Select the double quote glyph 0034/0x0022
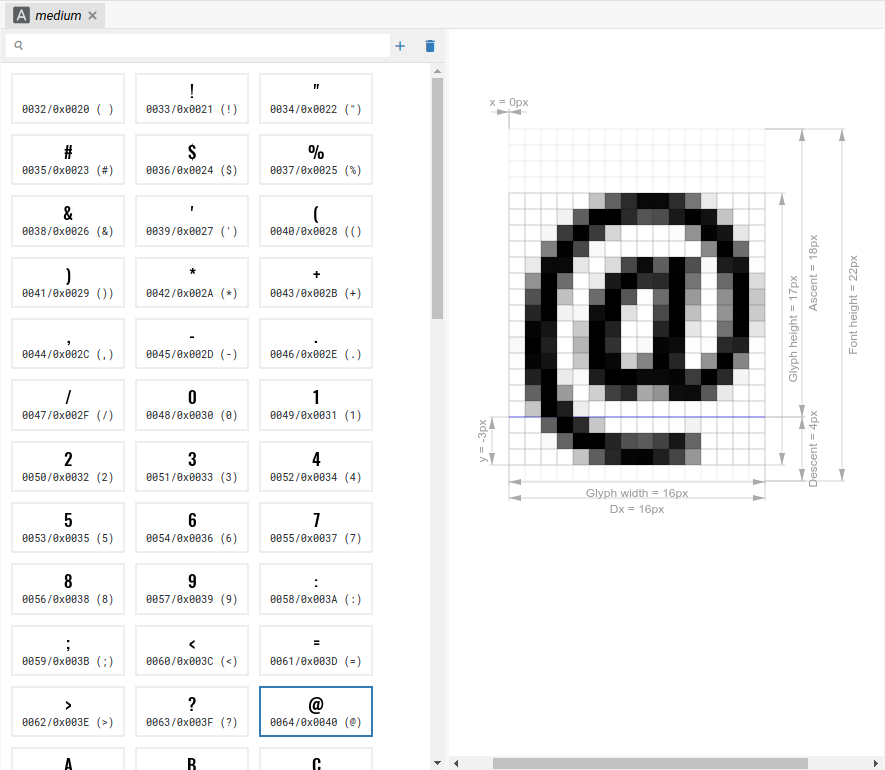 pyautogui.click(x=316, y=98)
